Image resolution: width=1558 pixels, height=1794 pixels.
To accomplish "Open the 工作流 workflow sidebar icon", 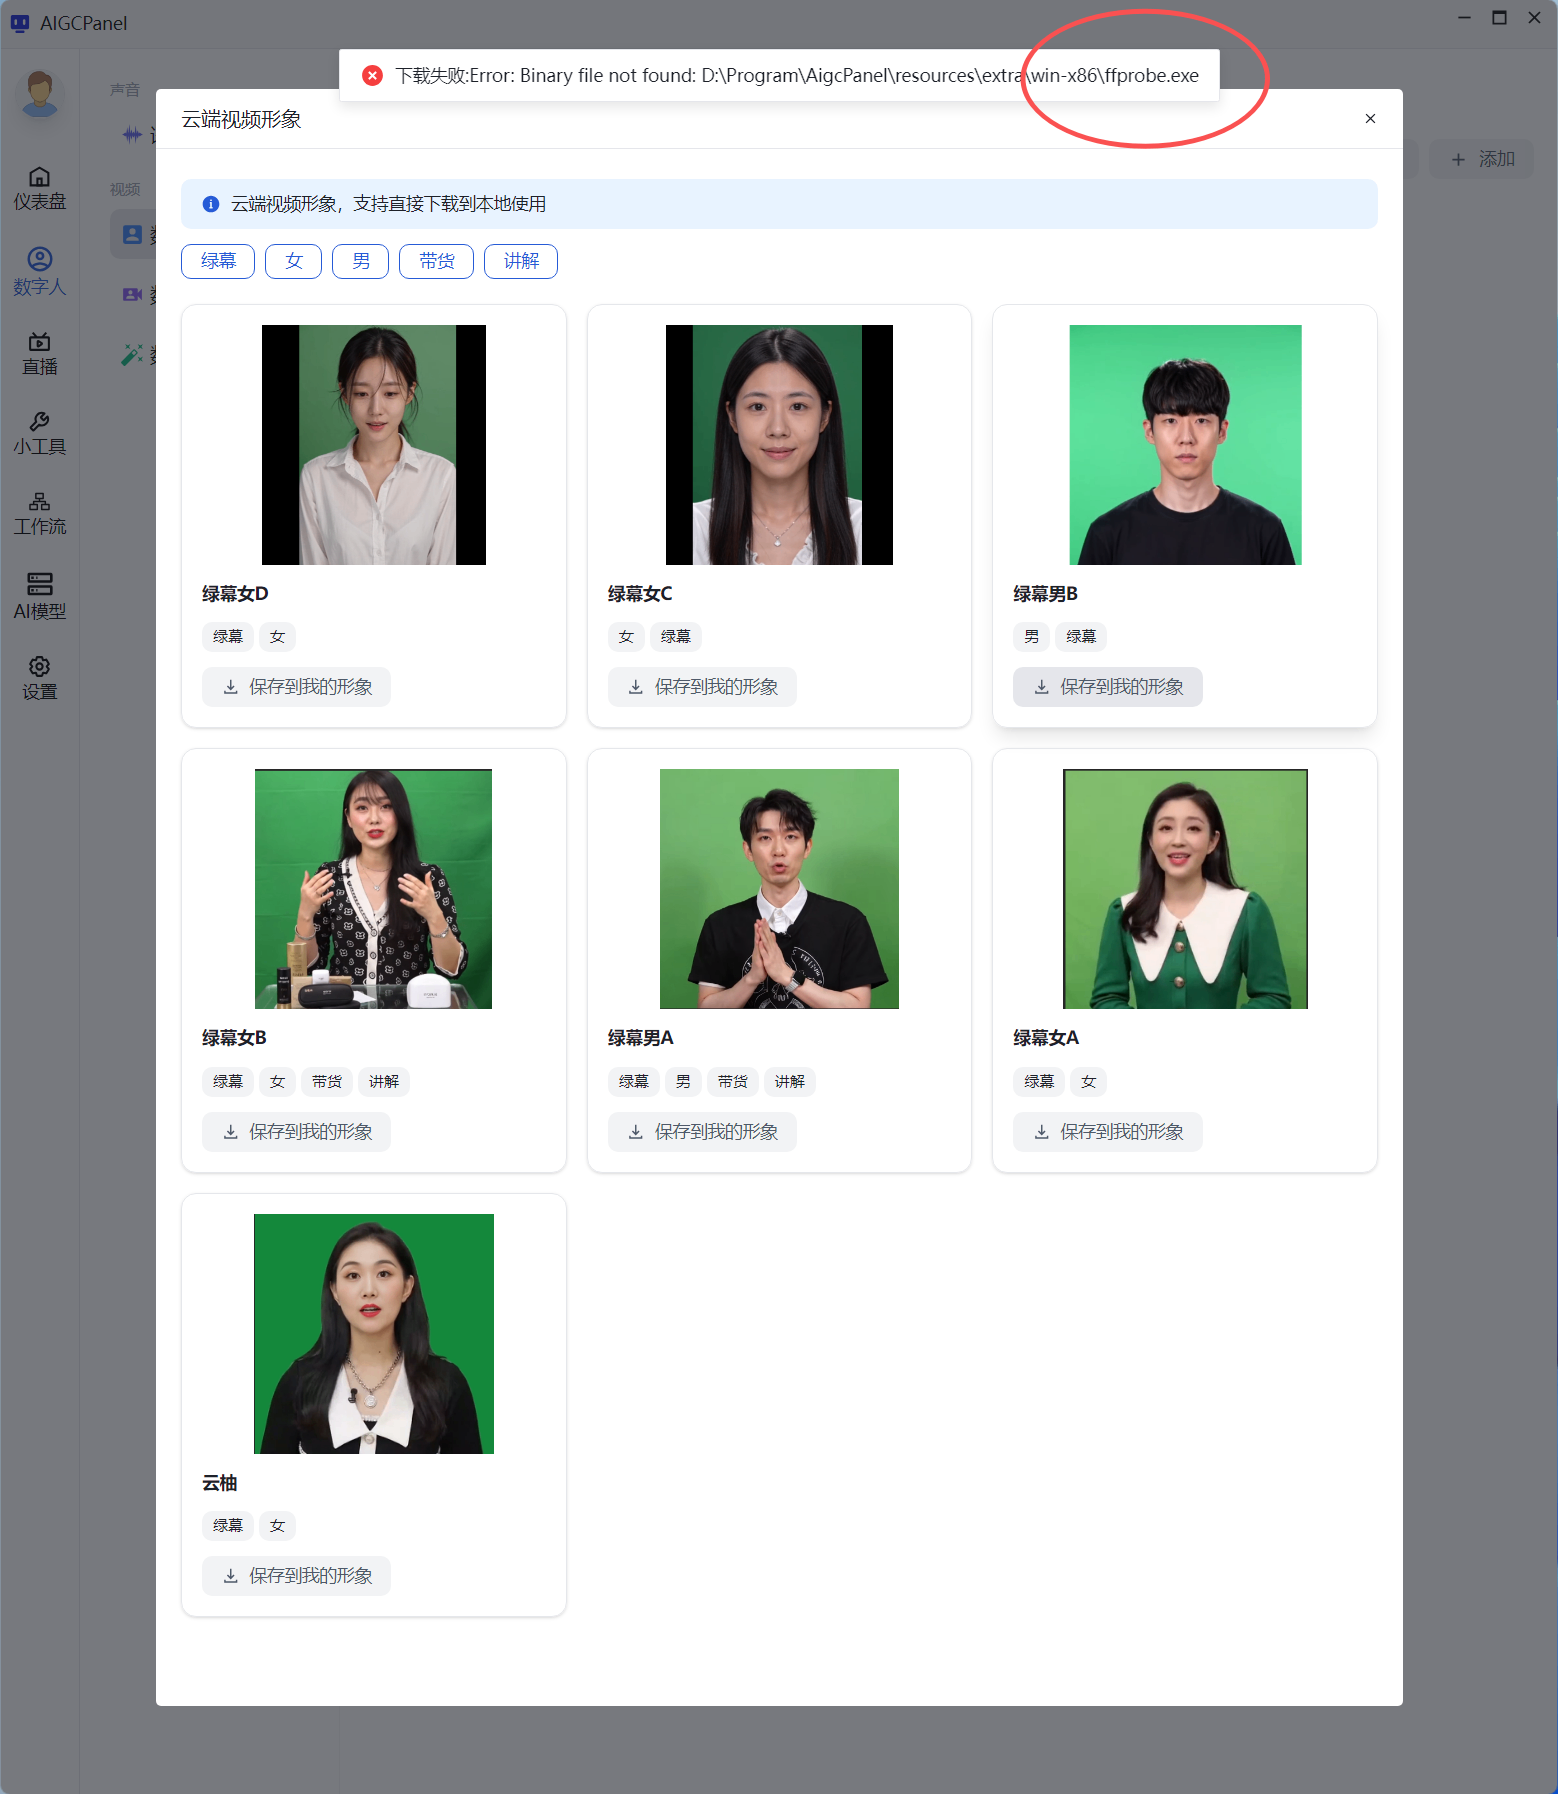I will coord(39,514).
